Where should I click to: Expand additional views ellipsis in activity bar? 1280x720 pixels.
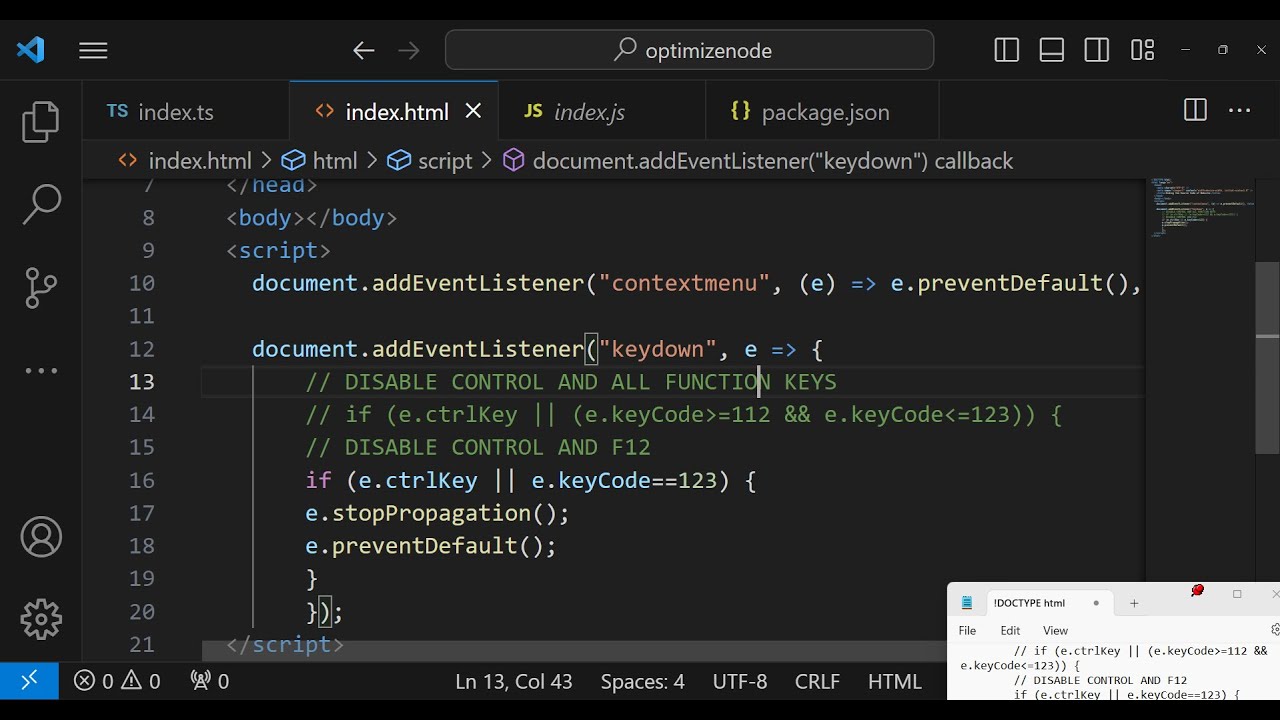coord(41,371)
